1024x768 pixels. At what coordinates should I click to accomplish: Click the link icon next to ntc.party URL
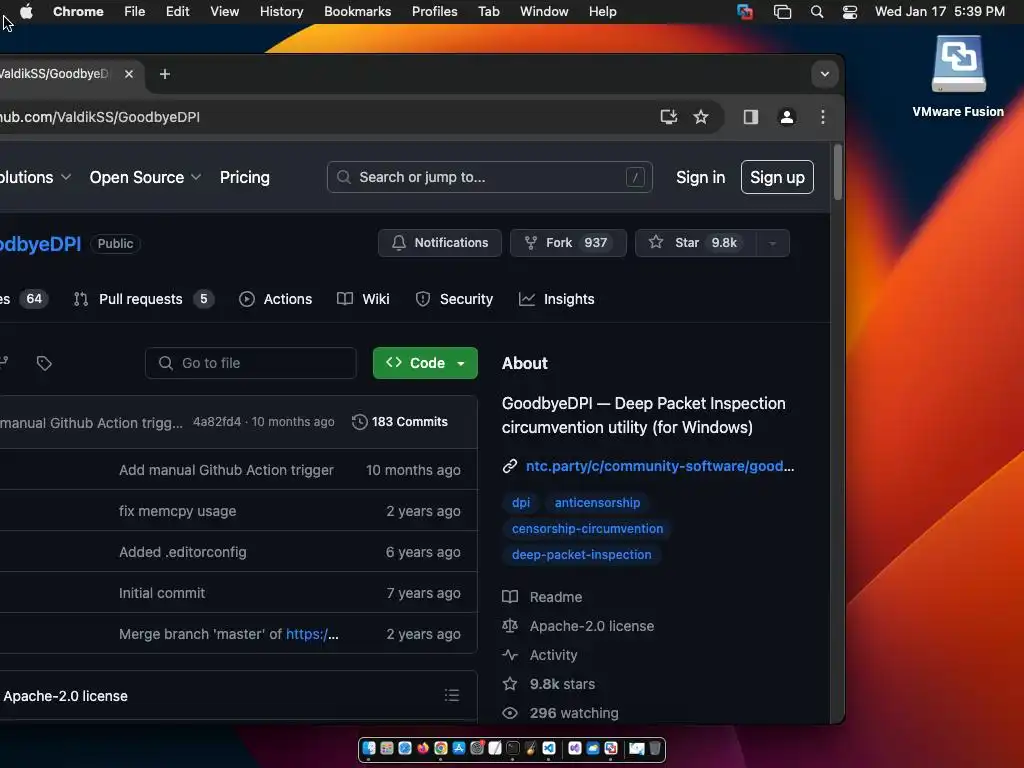pyautogui.click(x=510, y=466)
